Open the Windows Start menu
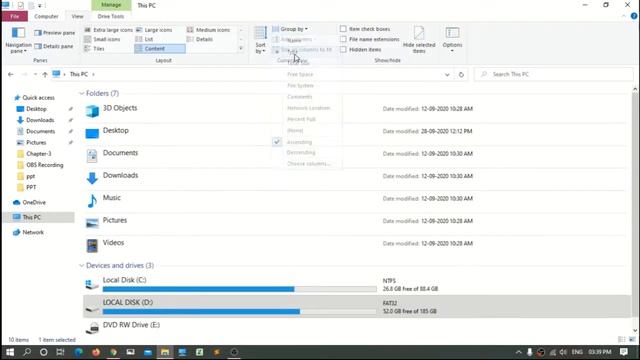The width and height of the screenshot is (640, 360). click(10, 352)
